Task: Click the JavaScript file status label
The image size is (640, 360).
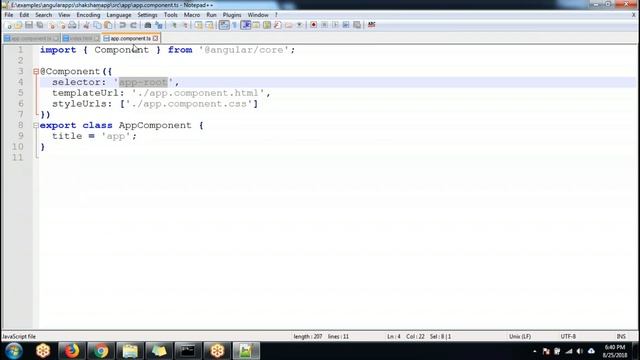Action: point(19,337)
